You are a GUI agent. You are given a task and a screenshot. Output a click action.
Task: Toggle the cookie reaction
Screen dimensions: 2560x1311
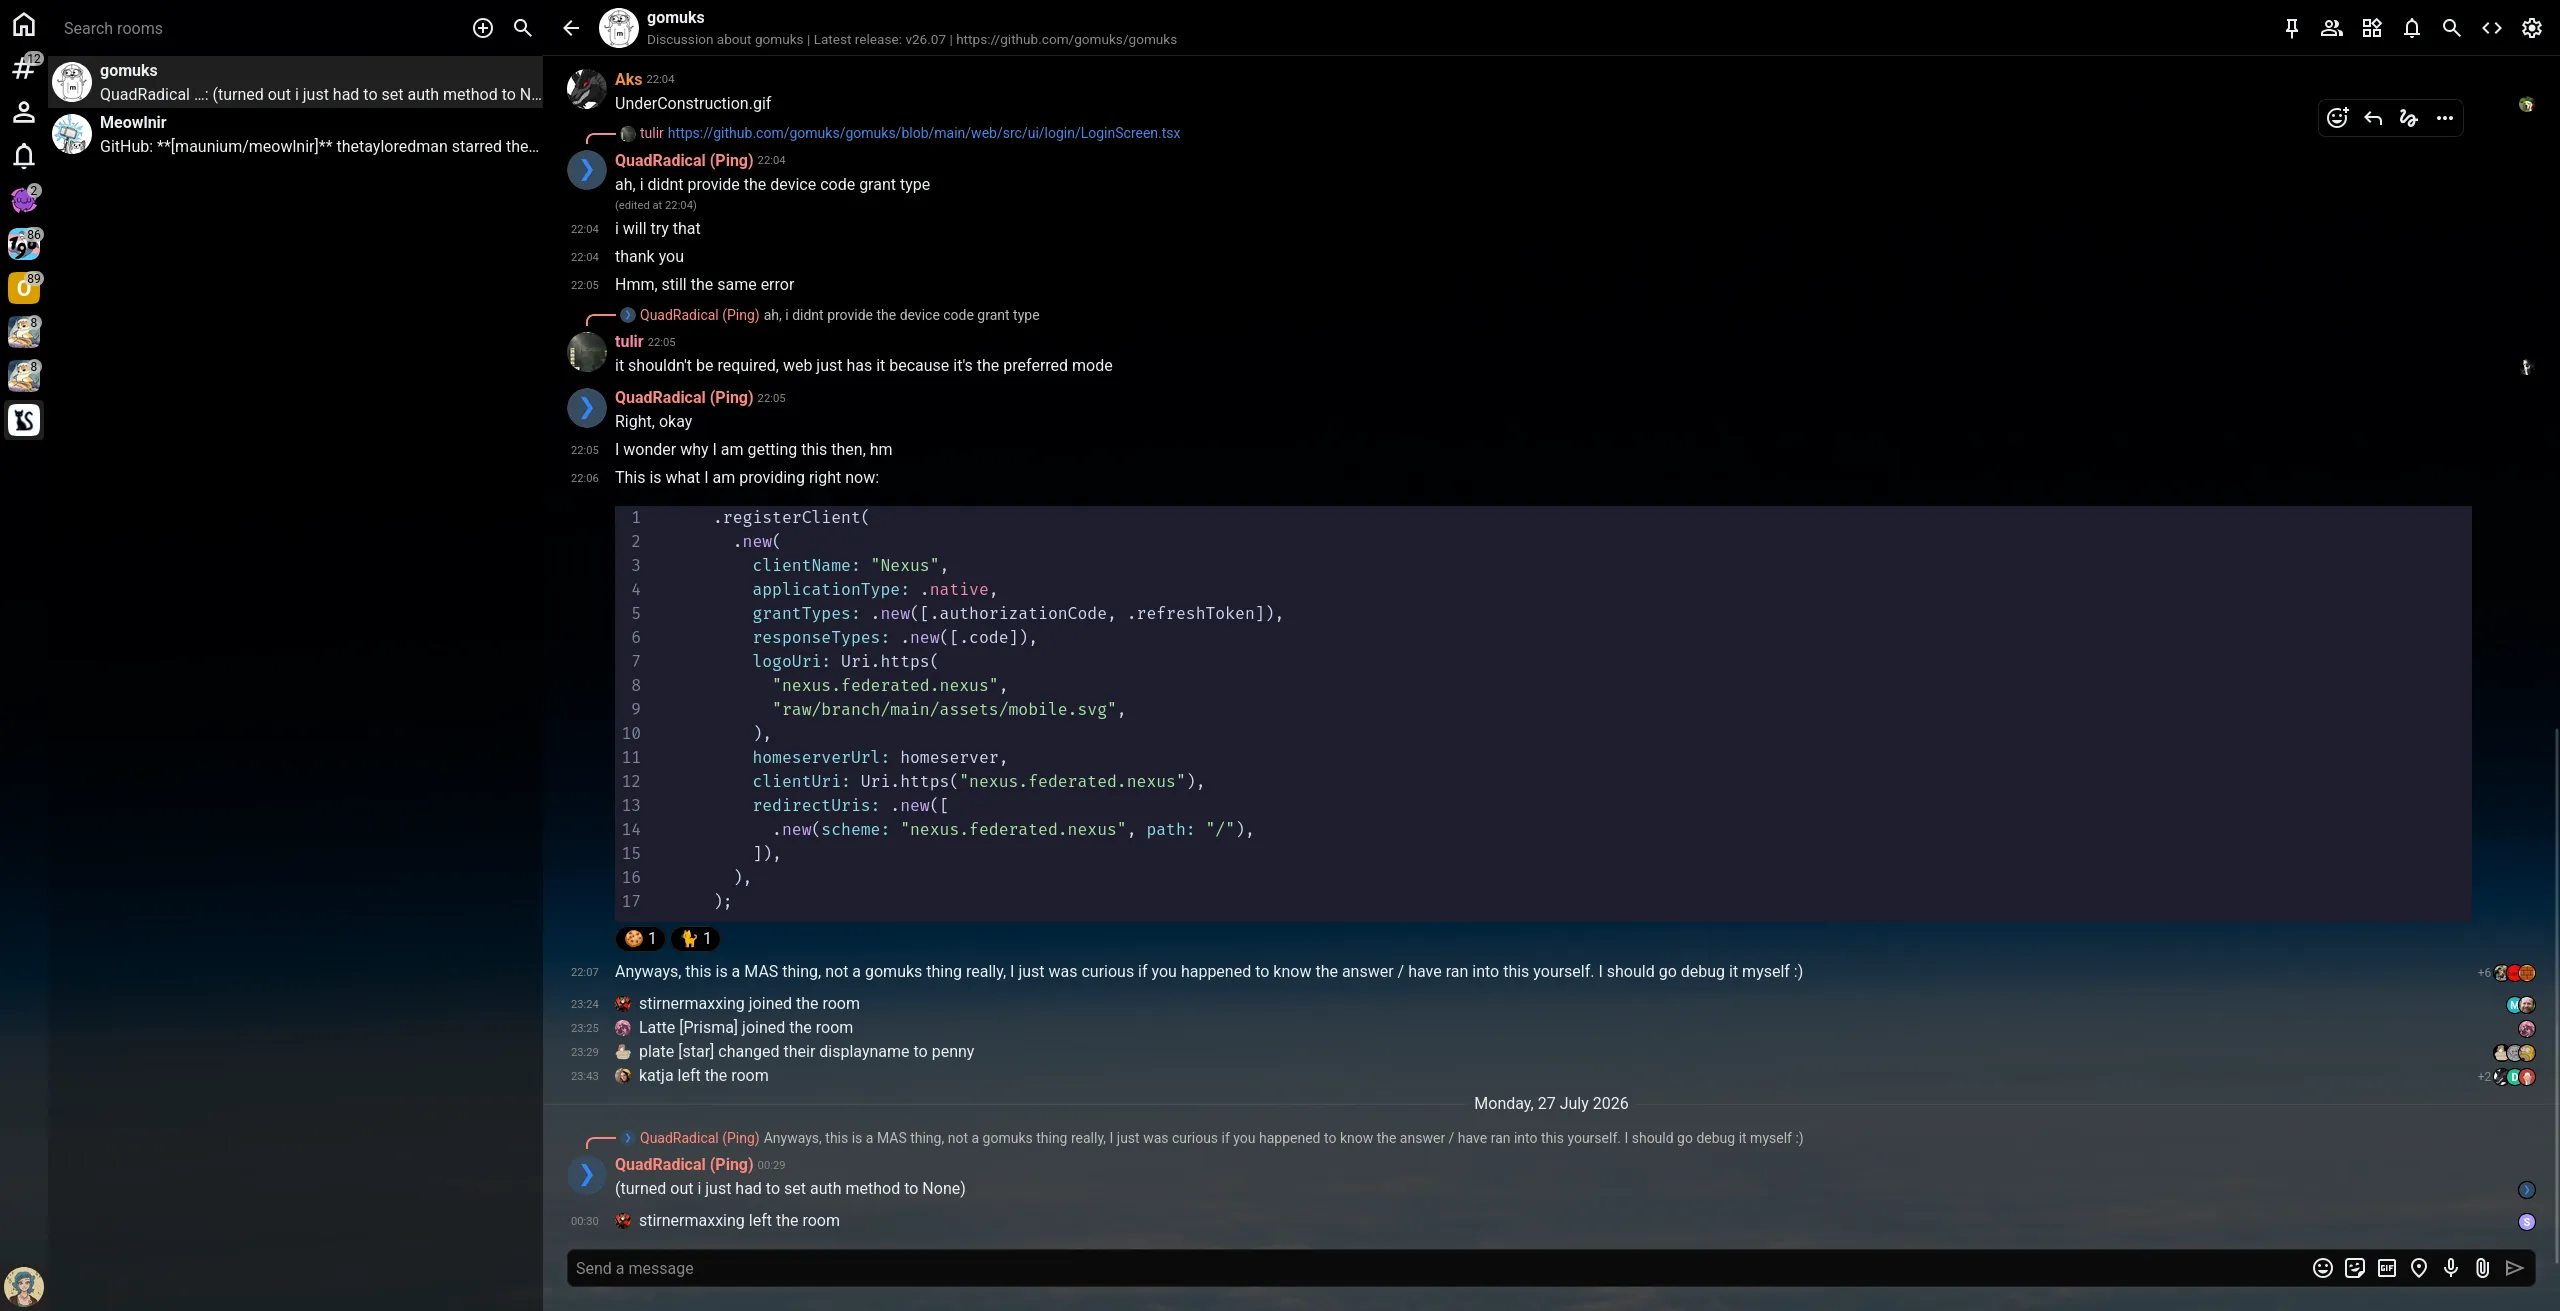(640, 938)
